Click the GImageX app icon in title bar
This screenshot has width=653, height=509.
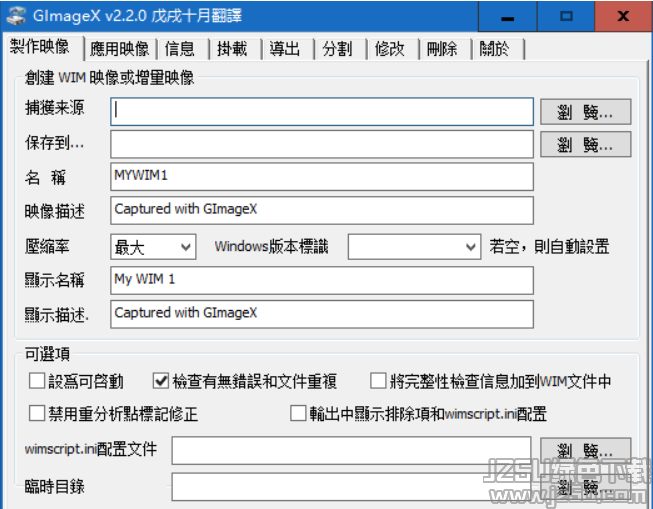click(16, 16)
